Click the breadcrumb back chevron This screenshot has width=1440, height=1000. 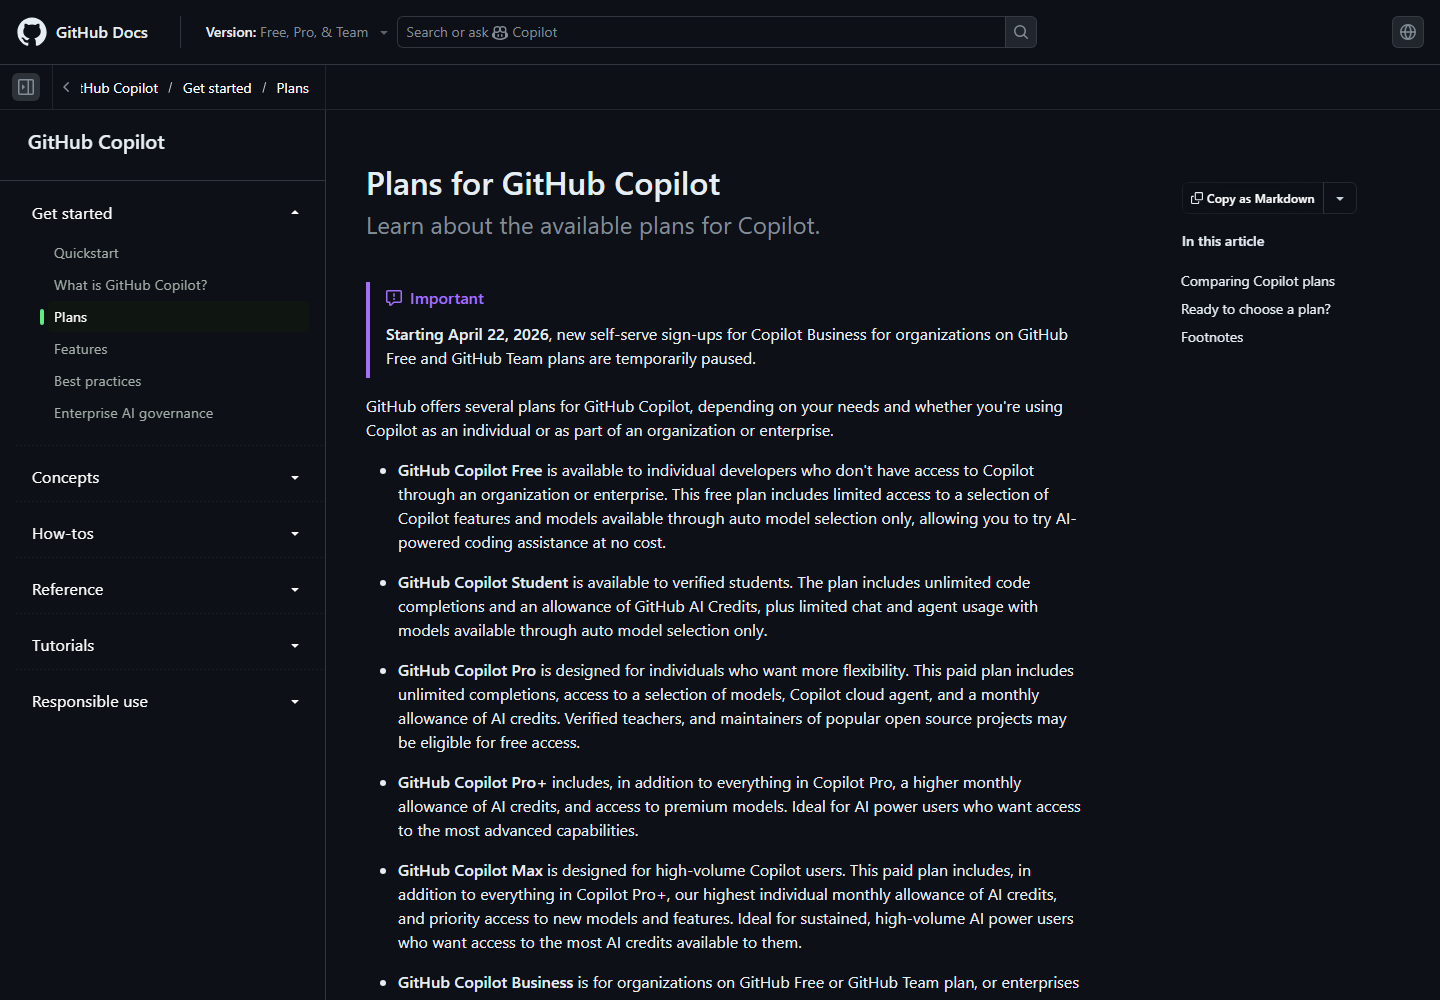point(66,87)
